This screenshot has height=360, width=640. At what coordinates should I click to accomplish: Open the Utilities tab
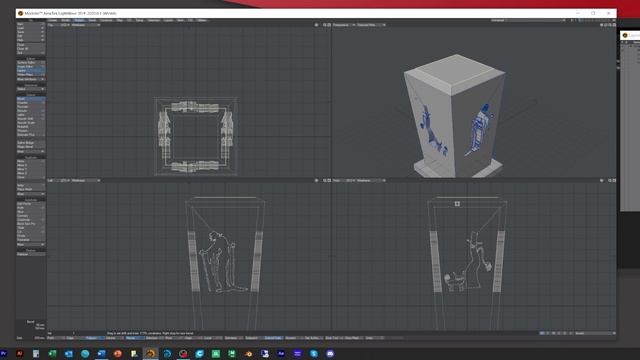tap(202, 20)
